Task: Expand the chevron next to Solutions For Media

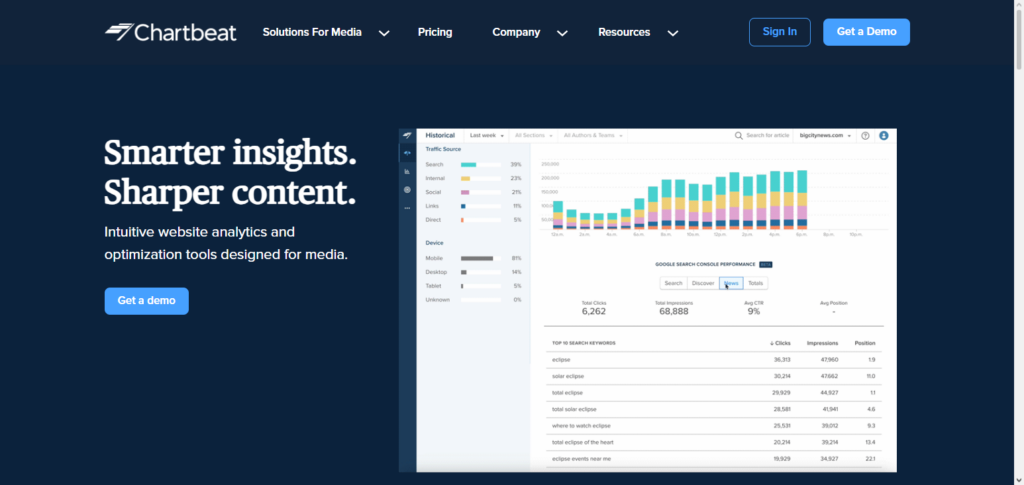Action: pos(384,33)
